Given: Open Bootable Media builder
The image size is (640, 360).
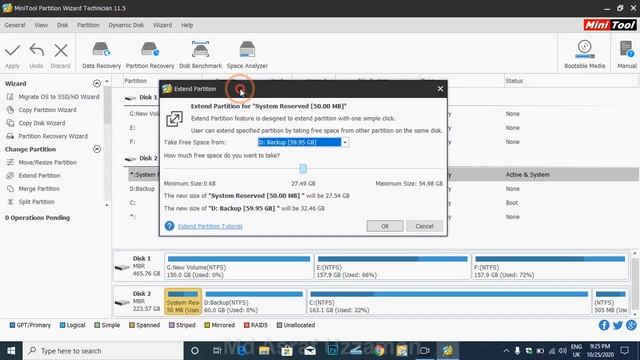Looking at the screenshot, I should coord(584,55).
